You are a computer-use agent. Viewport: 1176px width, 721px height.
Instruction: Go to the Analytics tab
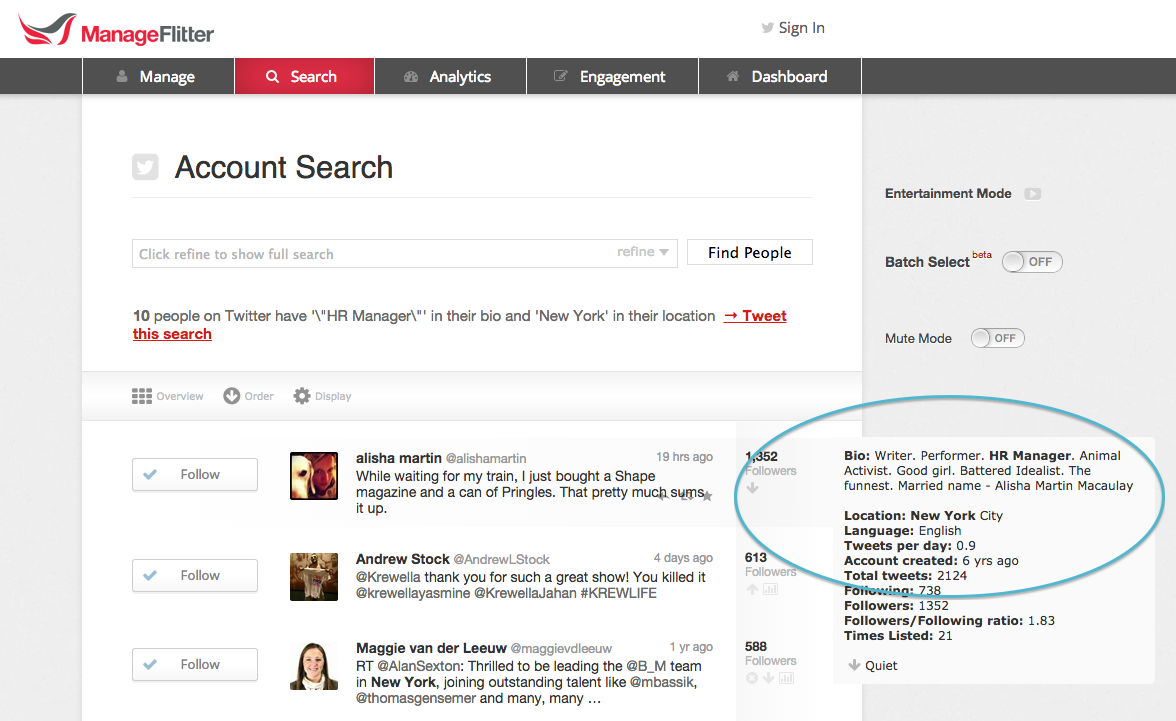450,77
